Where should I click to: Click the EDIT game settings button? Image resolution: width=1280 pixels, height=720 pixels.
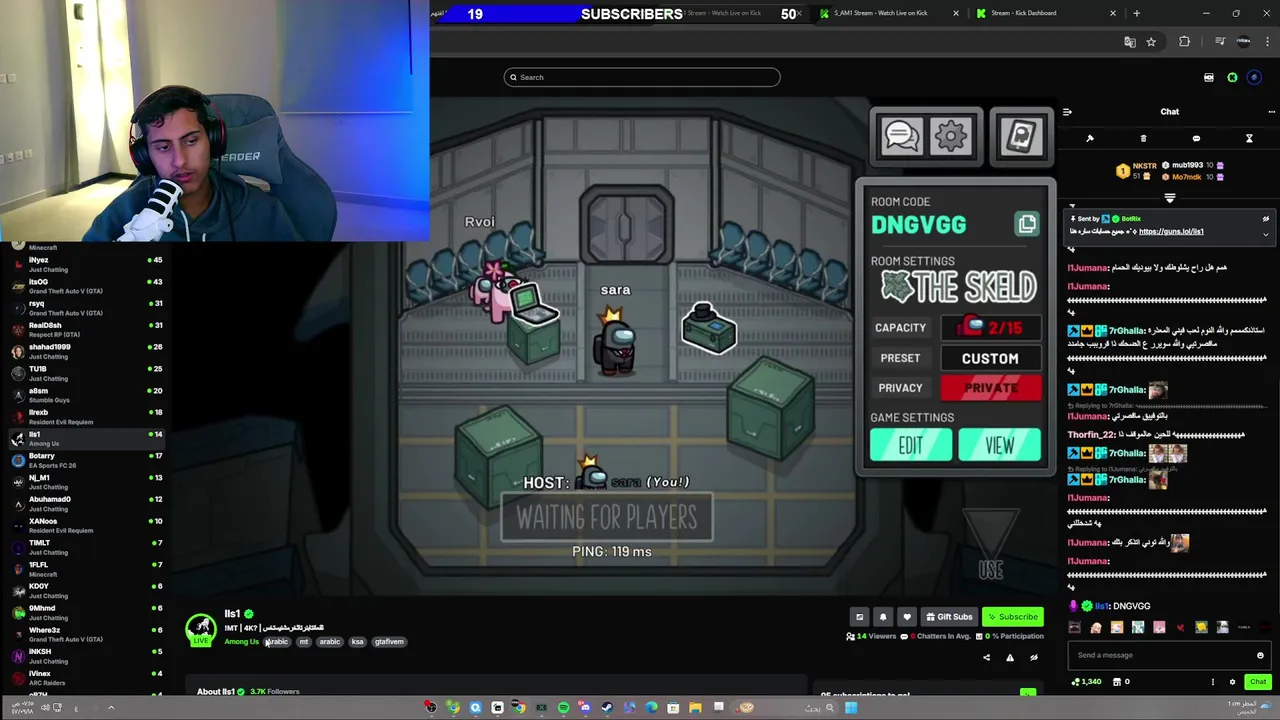pos(910,446)
